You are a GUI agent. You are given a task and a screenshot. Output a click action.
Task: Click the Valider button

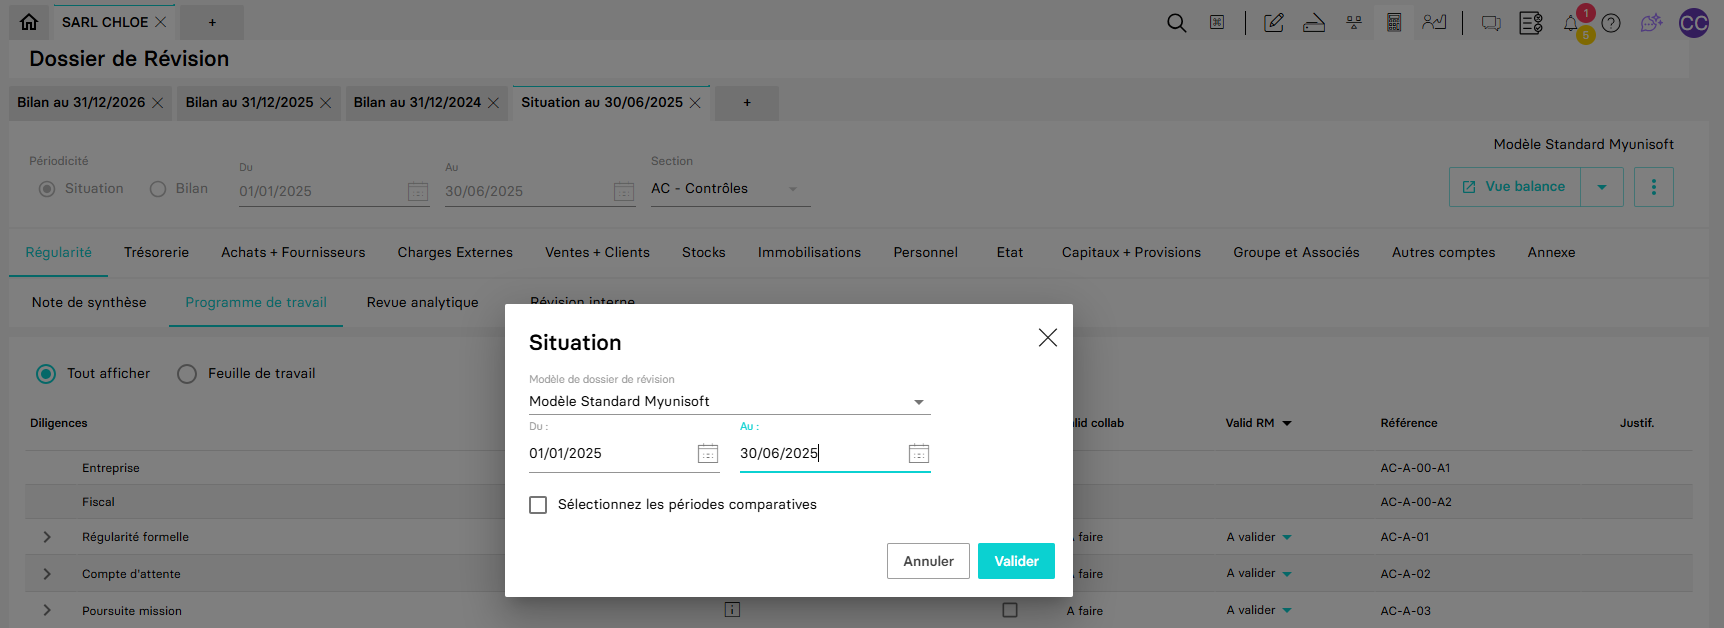(x=1015, y=561)
